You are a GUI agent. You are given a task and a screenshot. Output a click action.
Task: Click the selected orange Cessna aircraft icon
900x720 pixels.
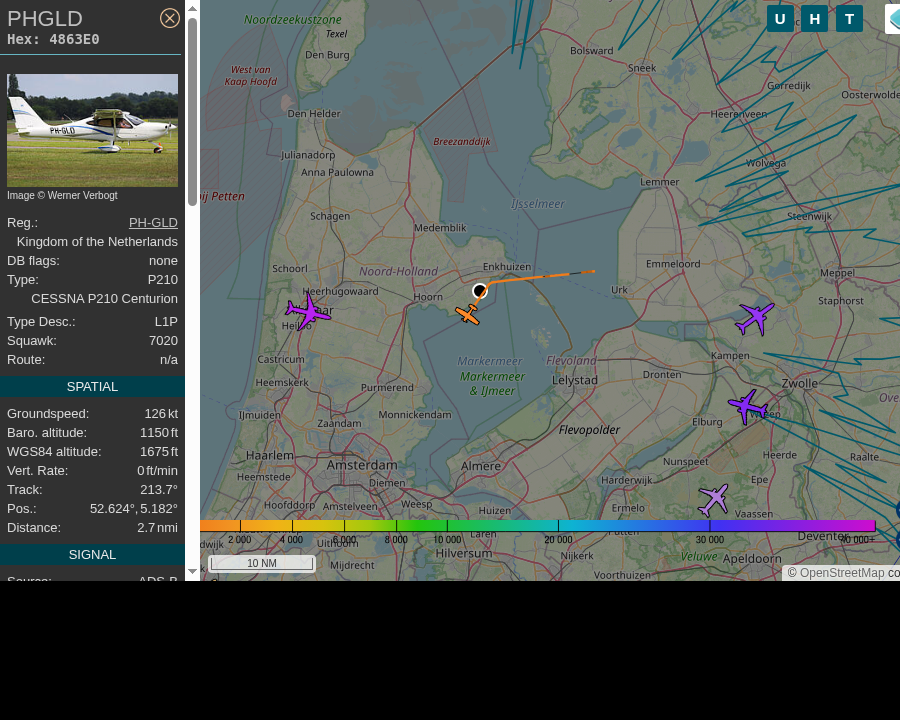pyautogui.click(x=468, y=314)
